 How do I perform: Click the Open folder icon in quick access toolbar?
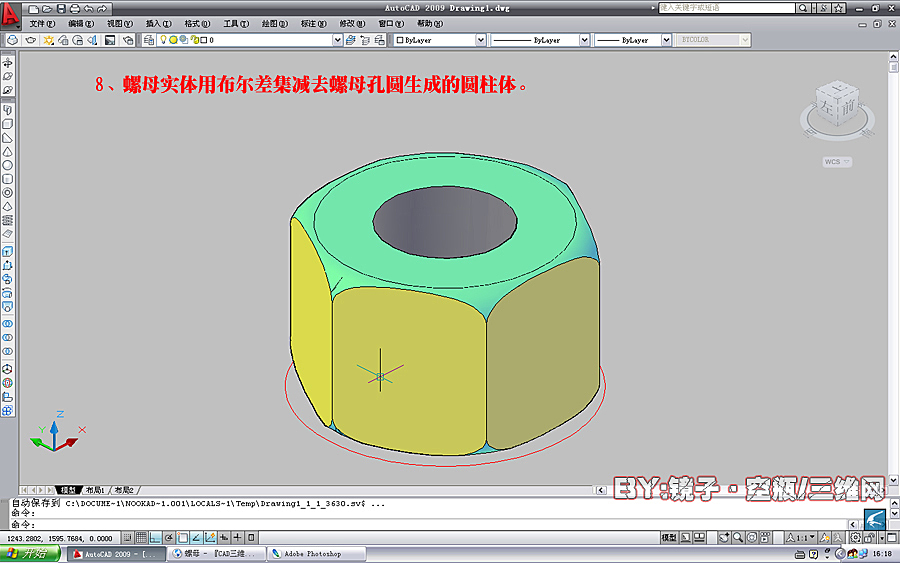47,9
